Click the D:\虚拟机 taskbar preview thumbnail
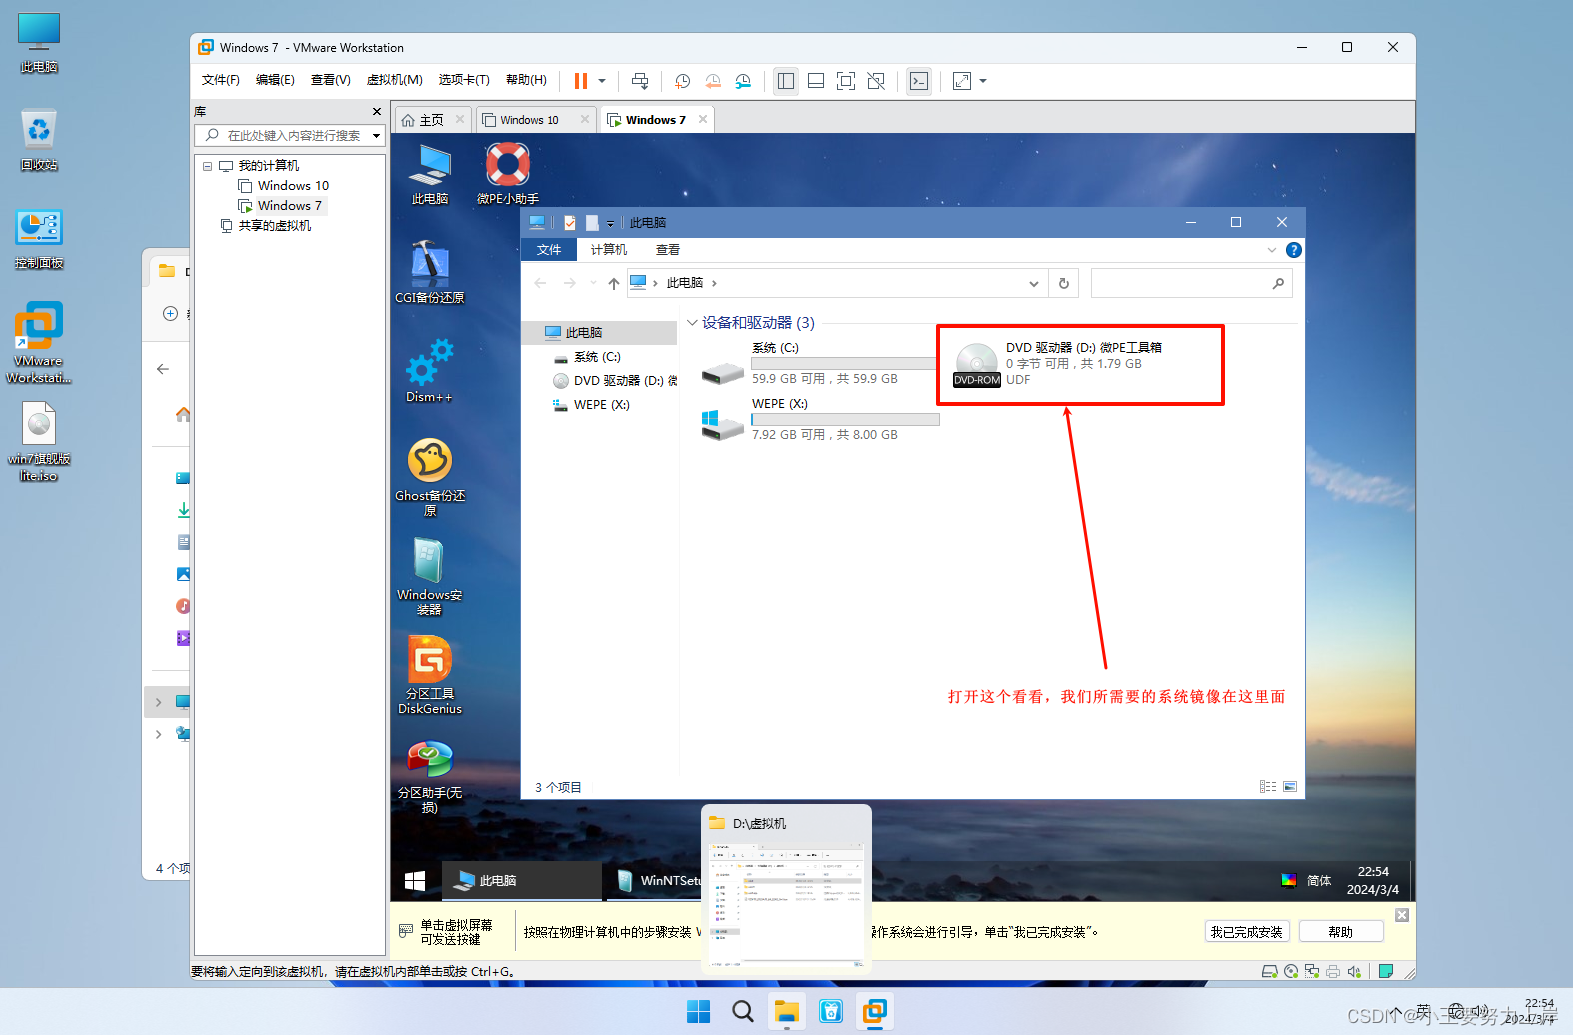 [x=787, y=890]
